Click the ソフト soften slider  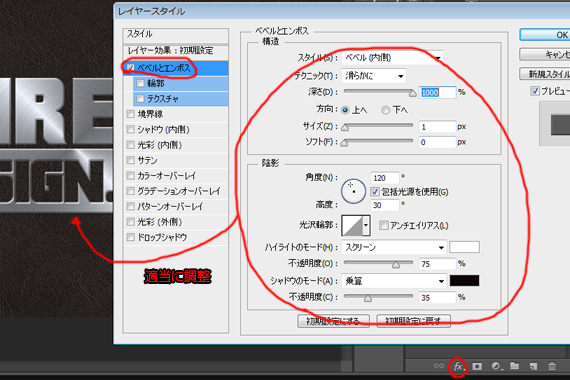[377, 142]
